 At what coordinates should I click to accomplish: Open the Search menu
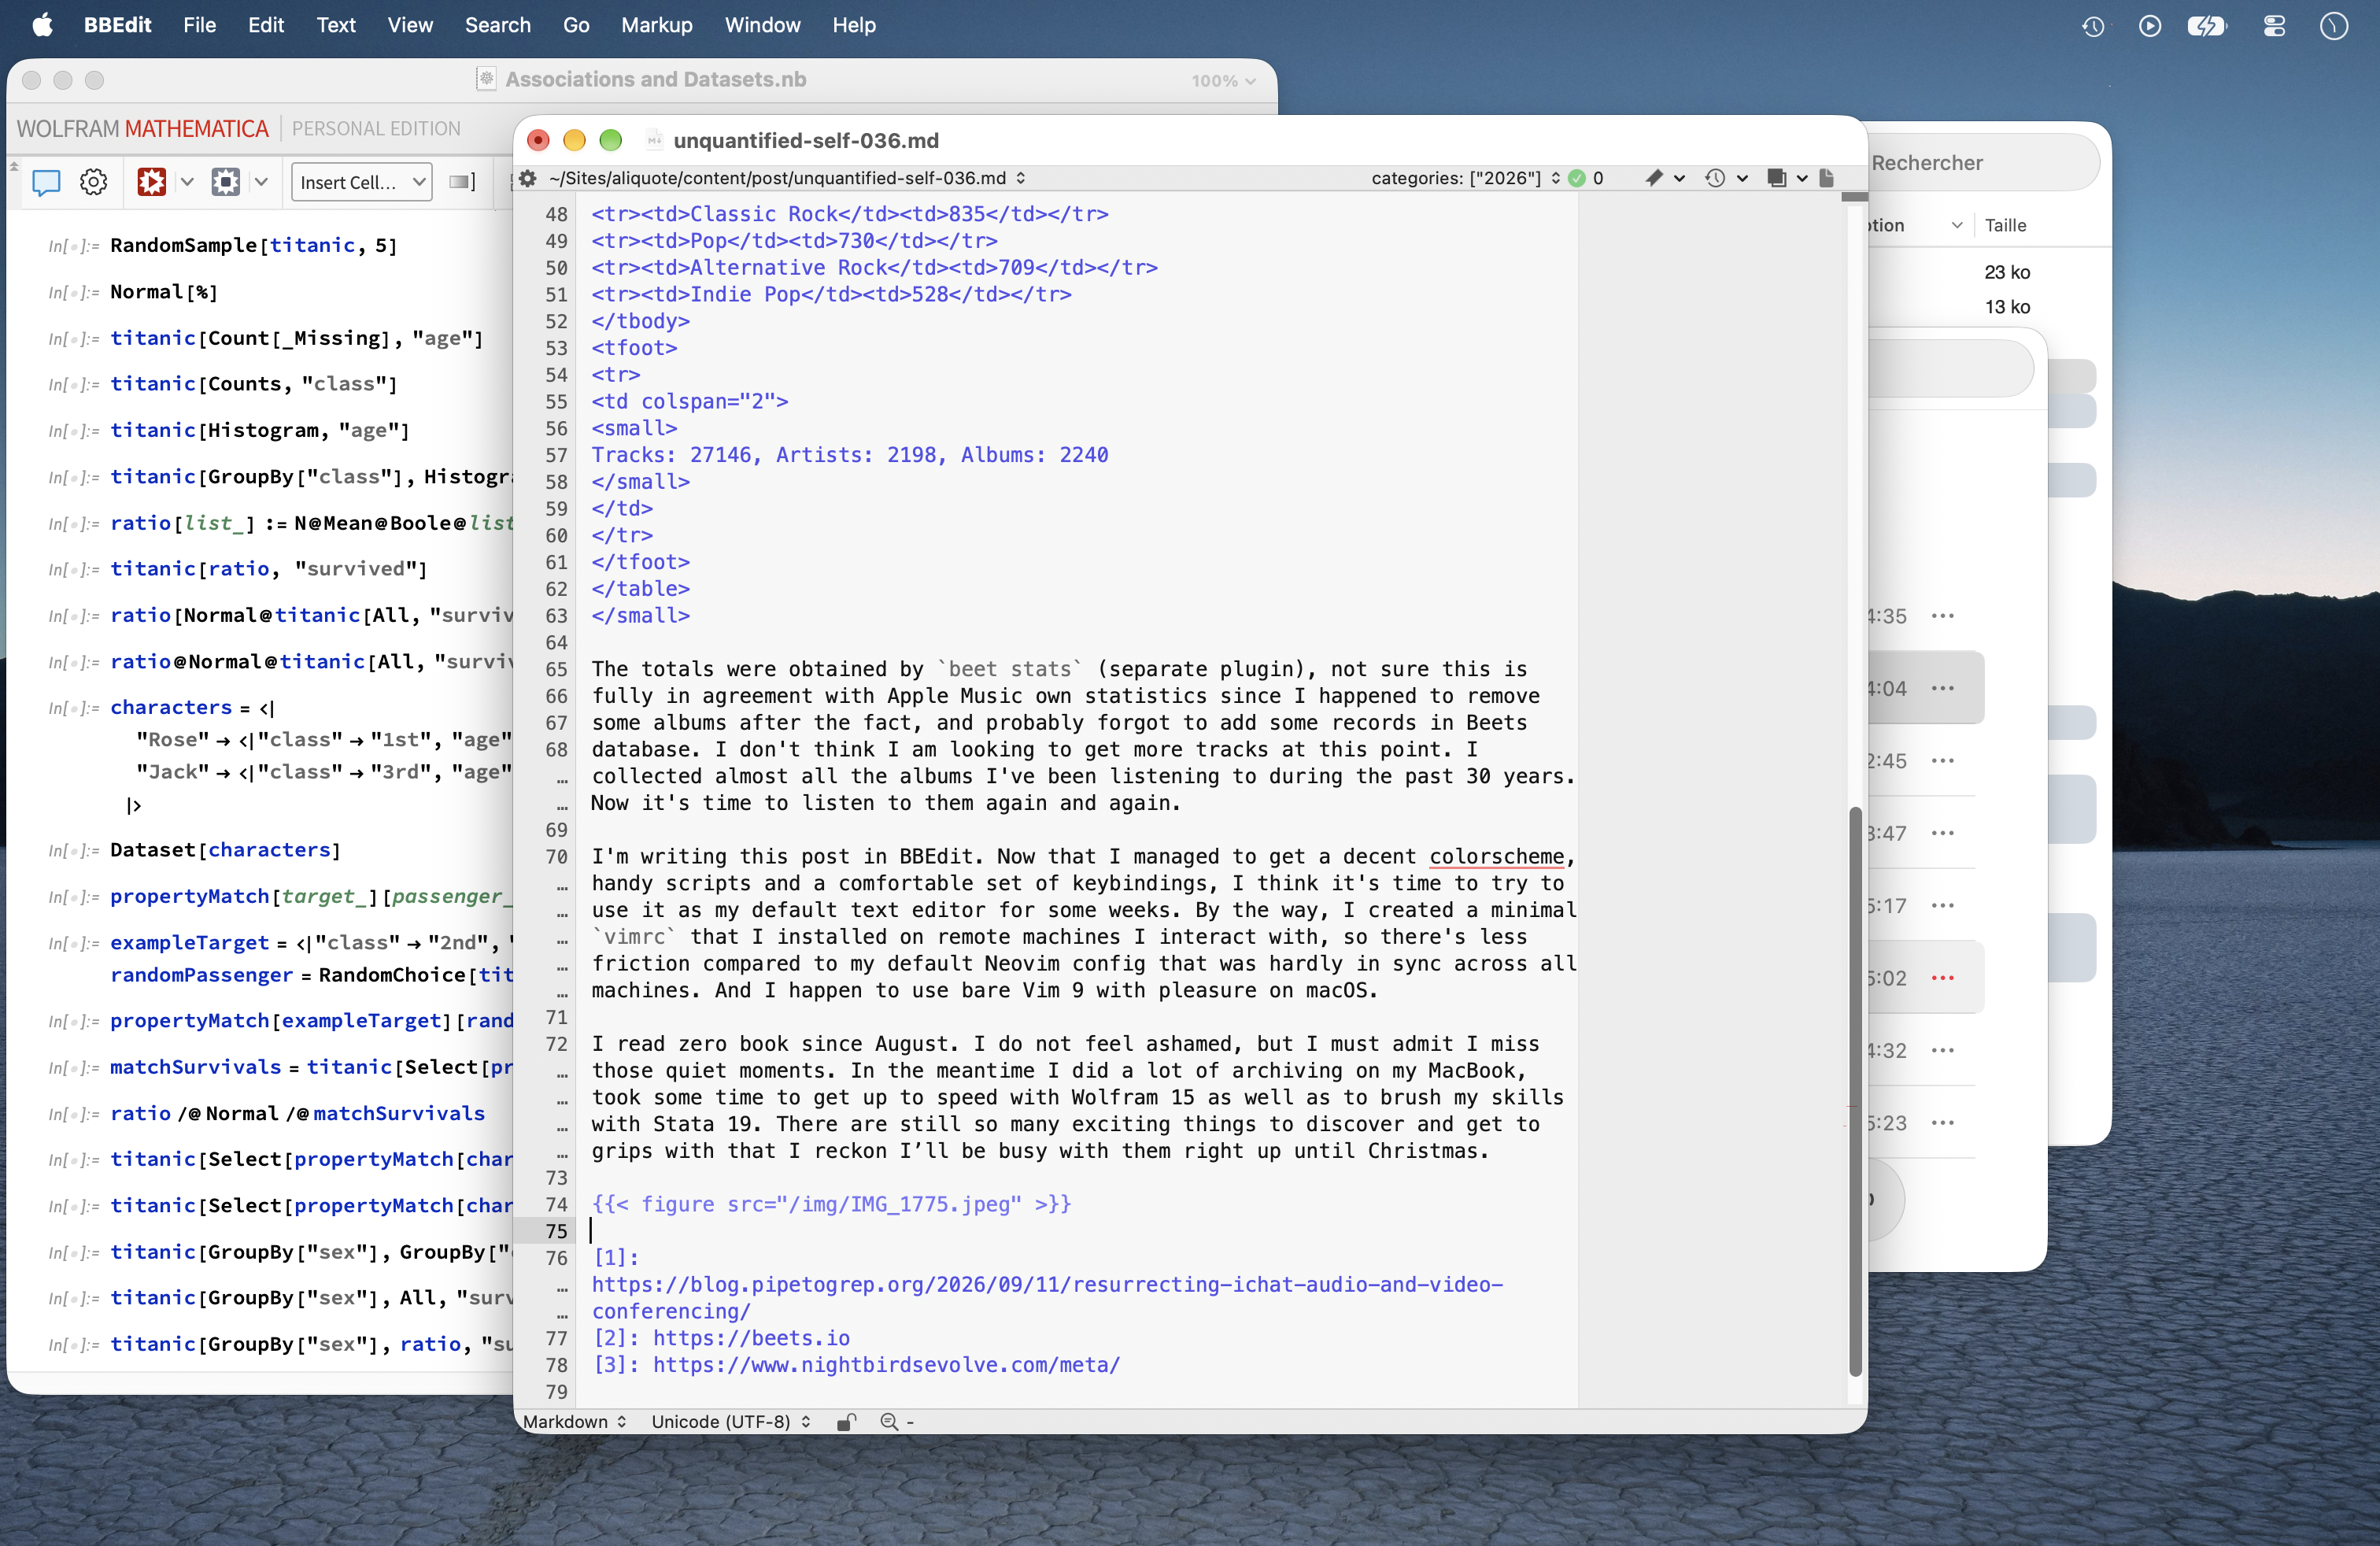coord(497,25)
